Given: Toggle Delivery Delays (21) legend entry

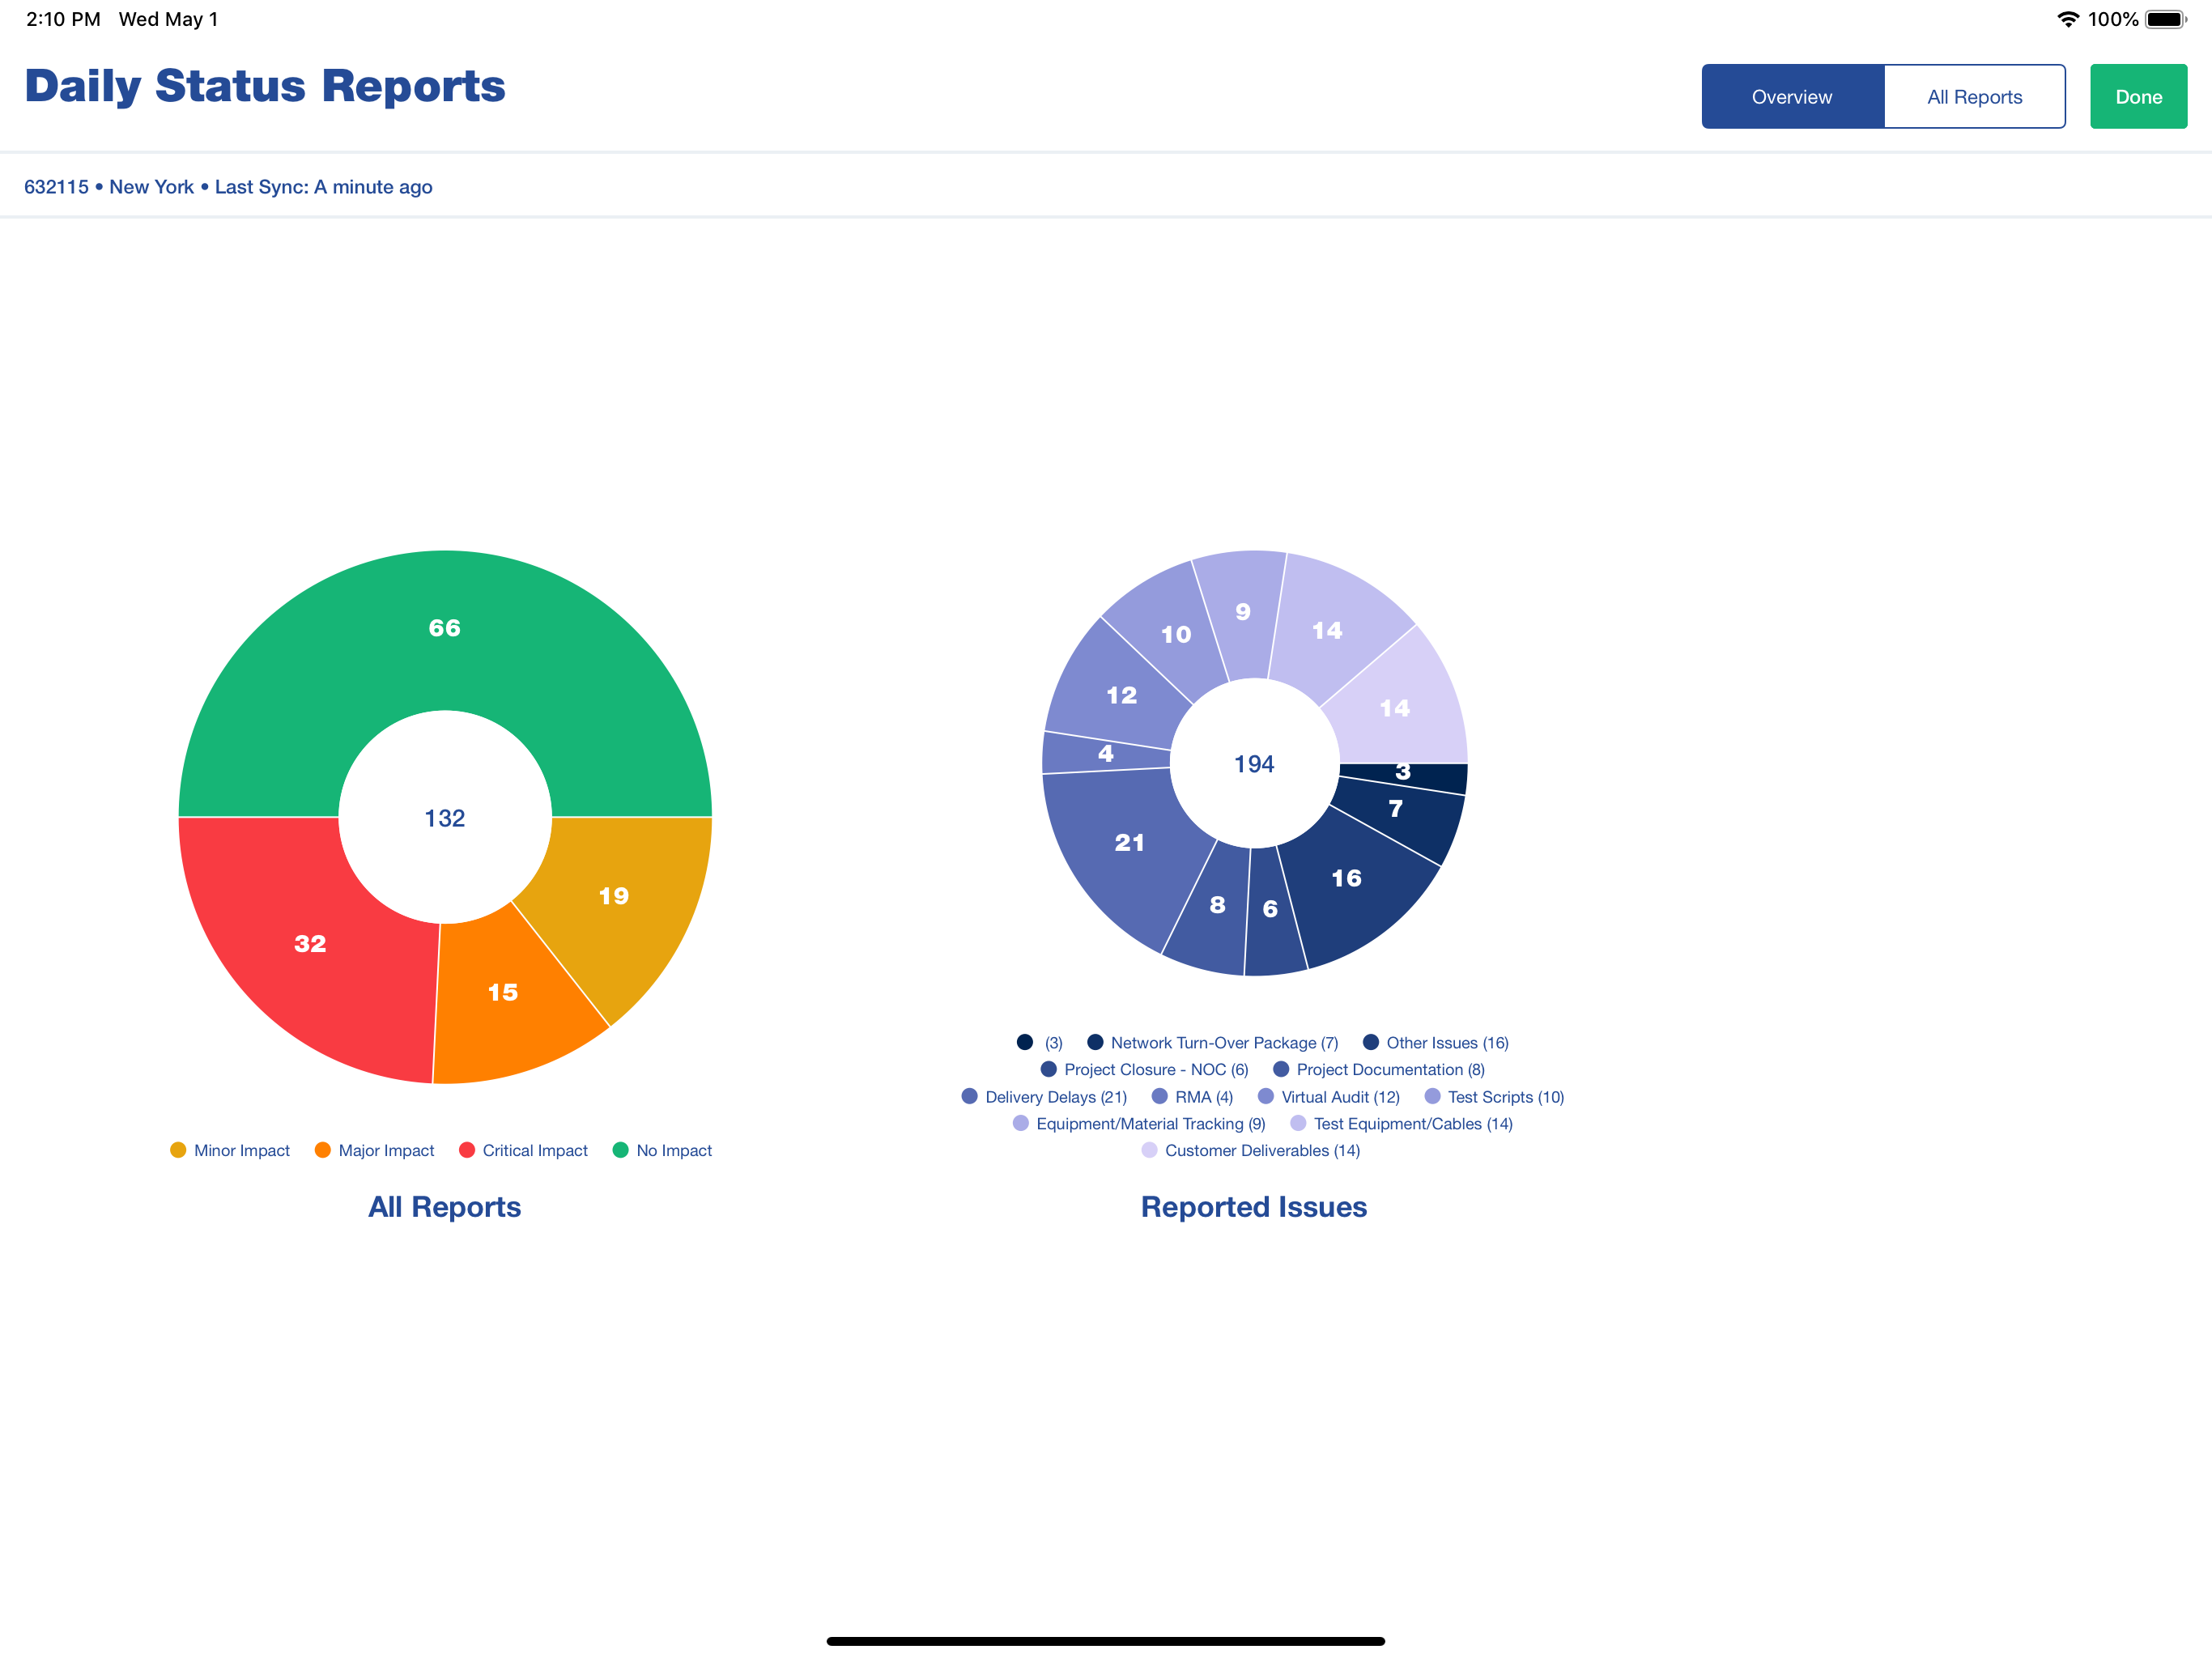Looking at the screenshot, I should point(1044,1097).
